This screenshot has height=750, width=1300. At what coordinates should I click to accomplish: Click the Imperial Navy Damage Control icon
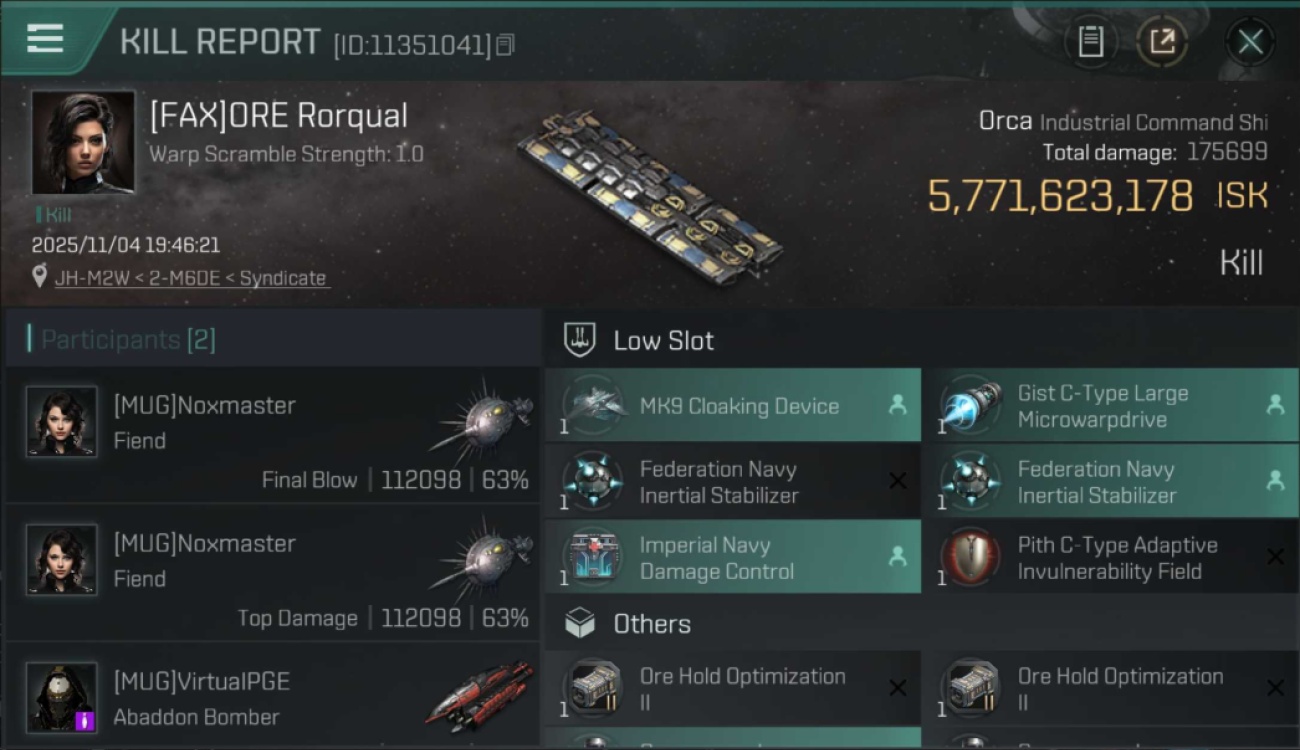pyautogui.click(x=594, y=557)
